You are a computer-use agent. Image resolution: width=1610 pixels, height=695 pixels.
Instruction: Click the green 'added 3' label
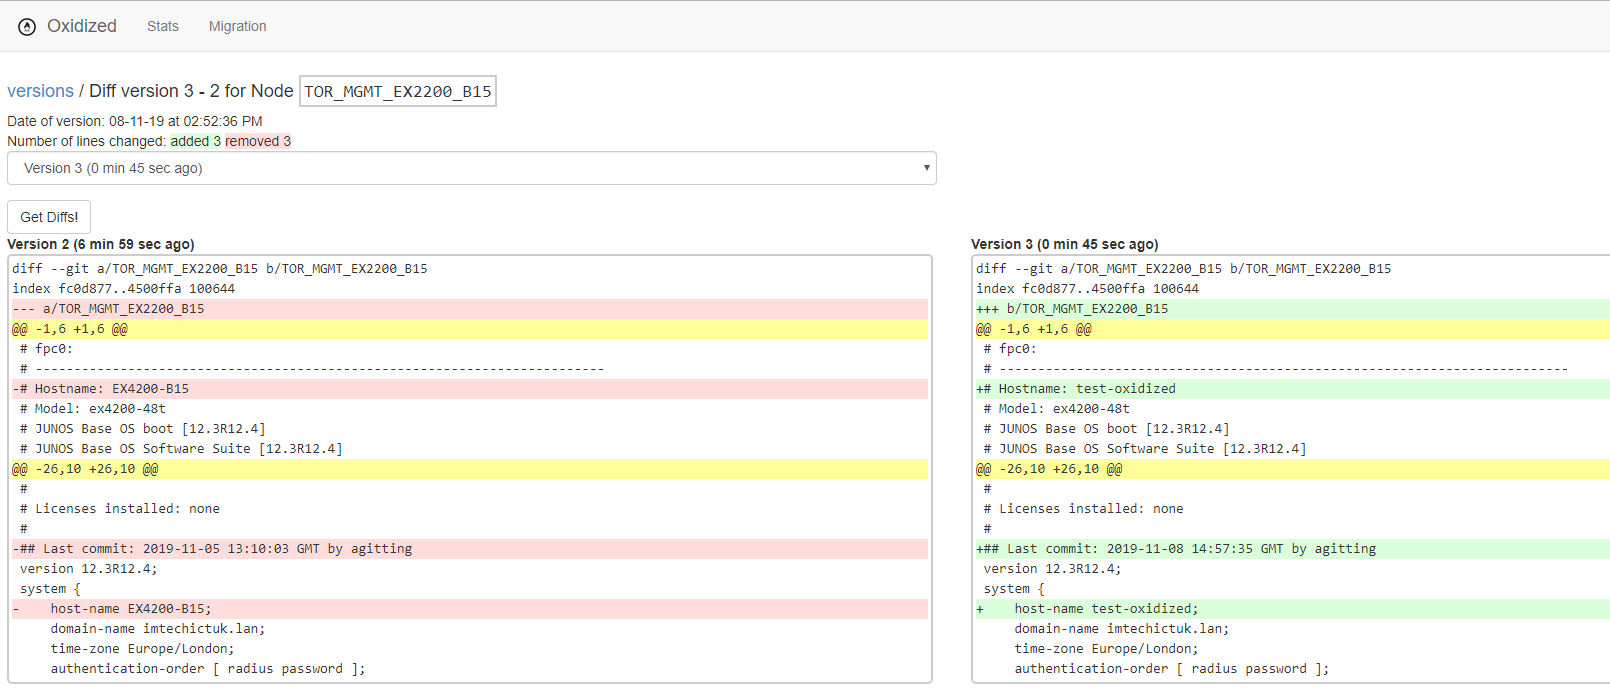click(x=195, y=141)
